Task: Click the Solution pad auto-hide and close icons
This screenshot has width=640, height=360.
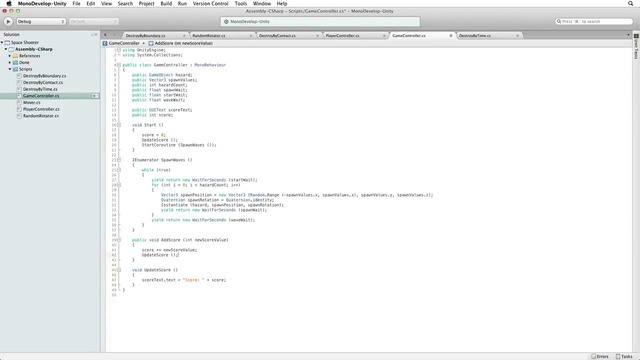Action: [94, 35]
